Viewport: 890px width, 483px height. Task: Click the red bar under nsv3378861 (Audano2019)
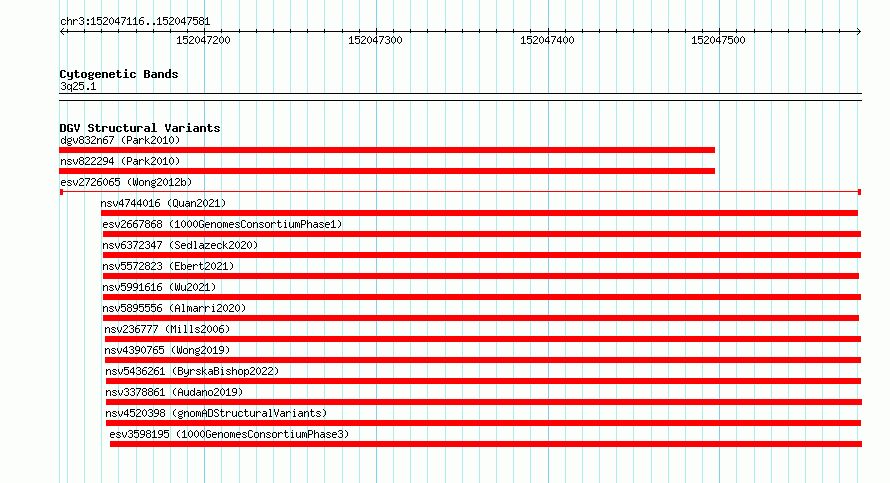coord(484,402)
